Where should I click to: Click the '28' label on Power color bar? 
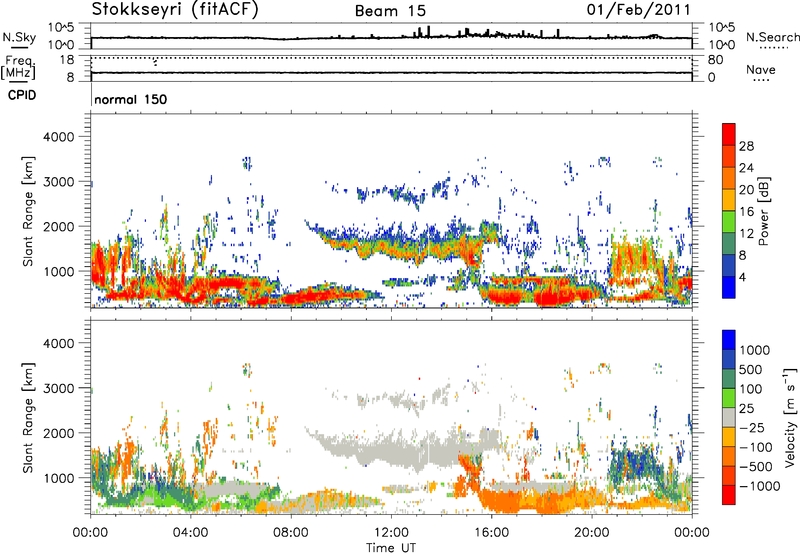(746, 146)
